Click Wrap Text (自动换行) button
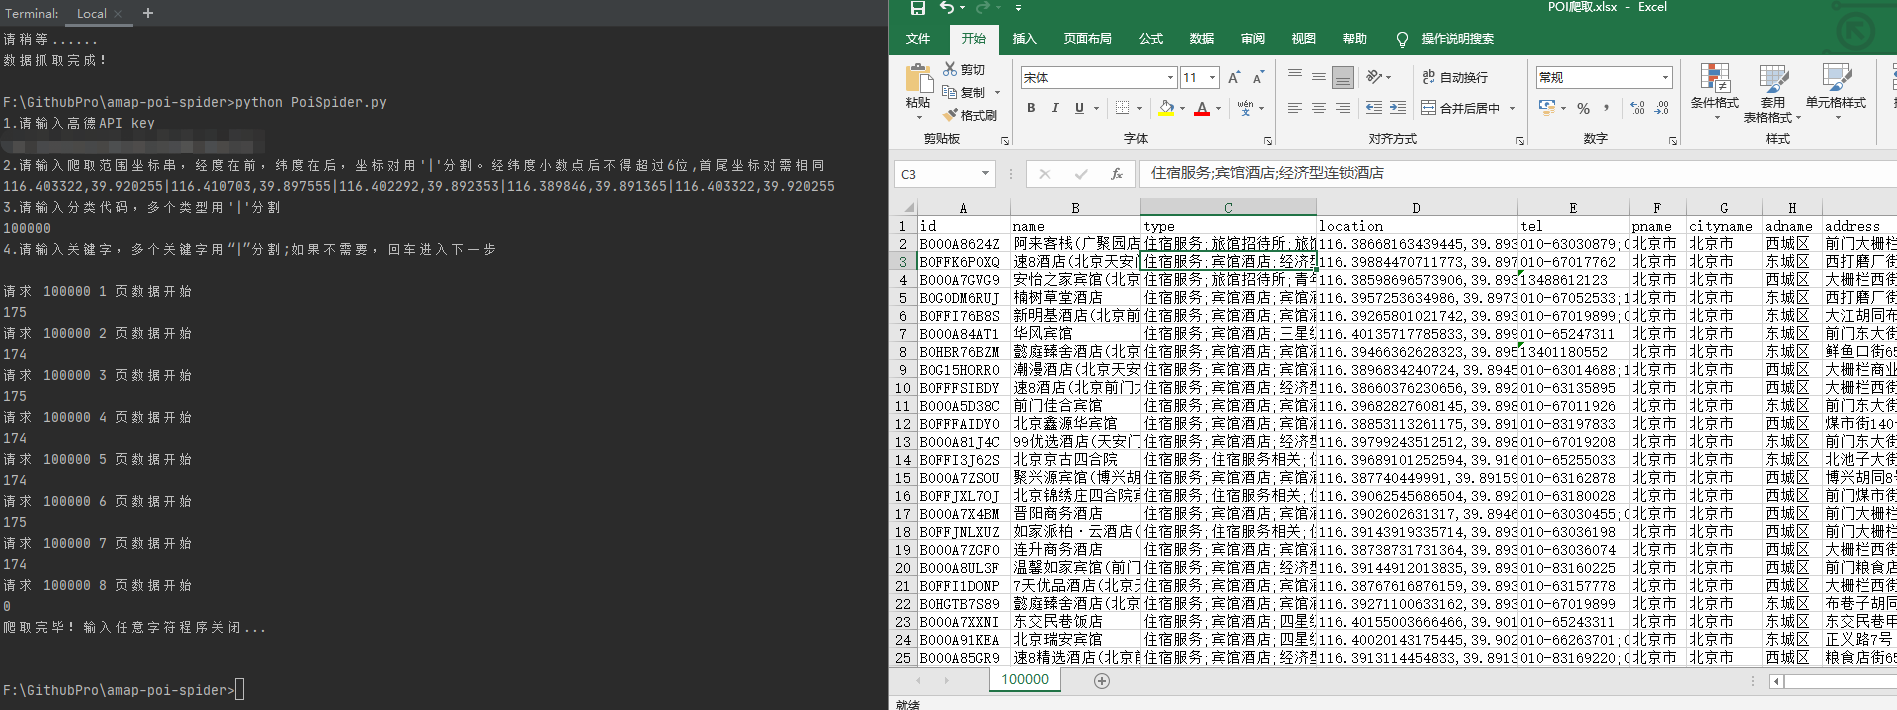 click(1455, 77)
